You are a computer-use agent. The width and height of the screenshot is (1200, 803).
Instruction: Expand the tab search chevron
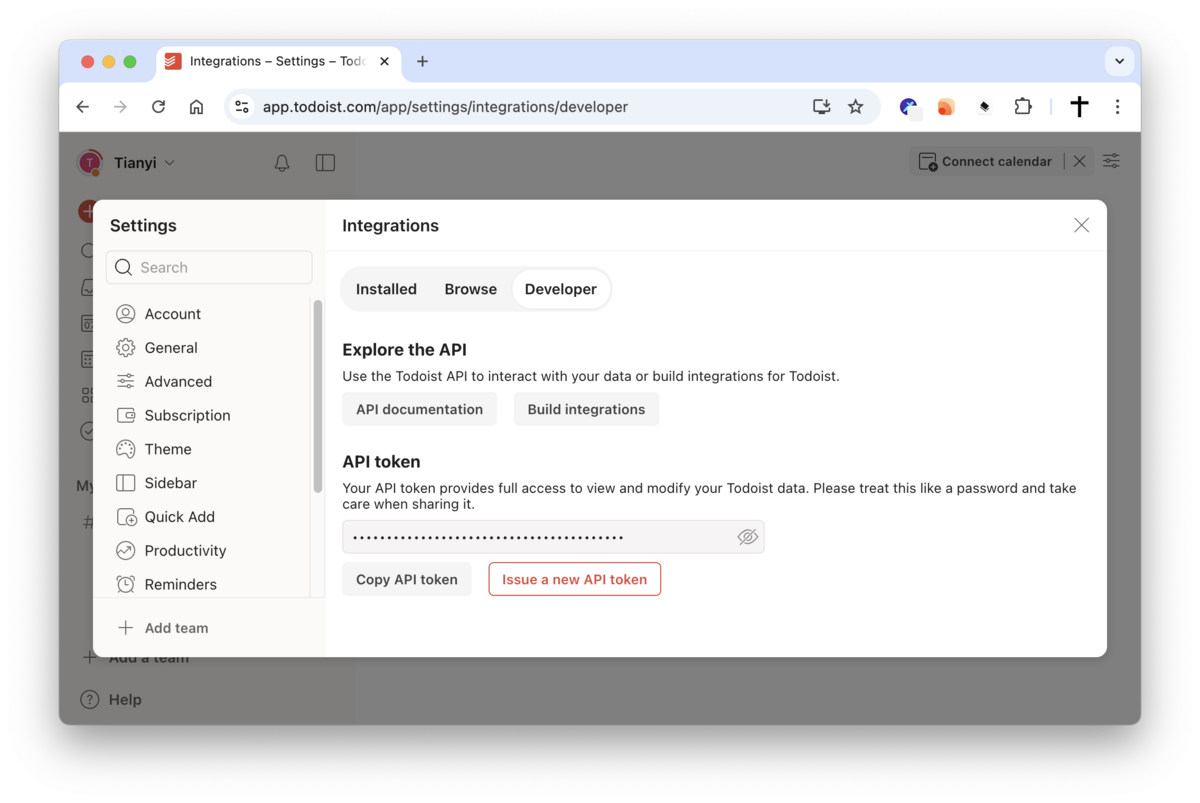pos(1119,61)
